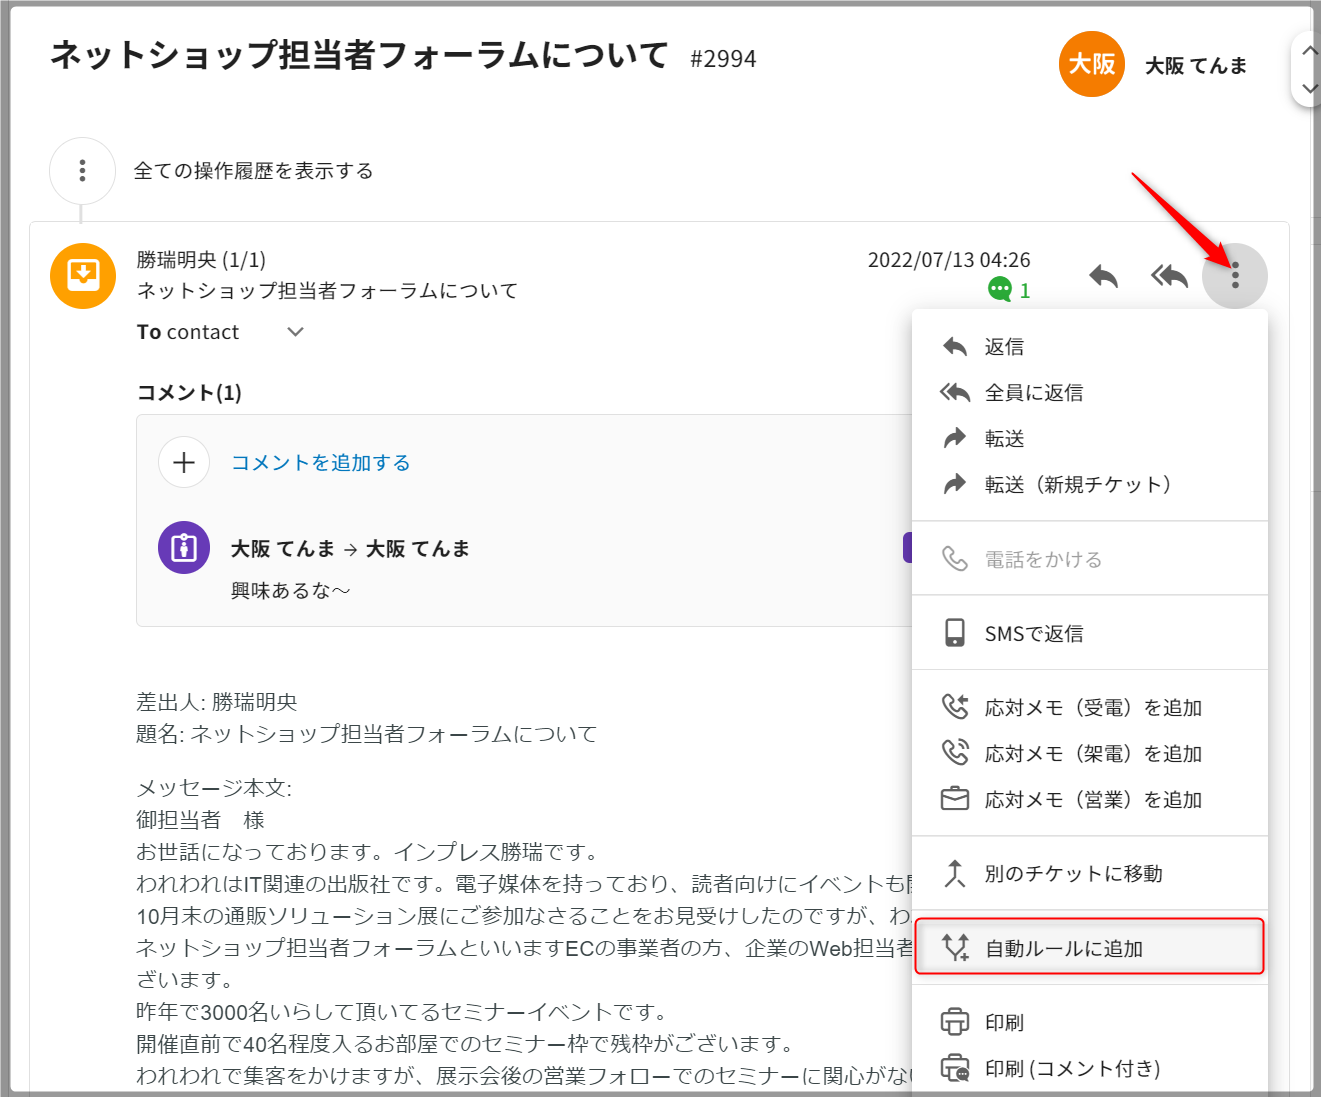Click the up chevron ticket navigation arrow
This screenshot has height=1097, width=1321.
click(1309, 50)
